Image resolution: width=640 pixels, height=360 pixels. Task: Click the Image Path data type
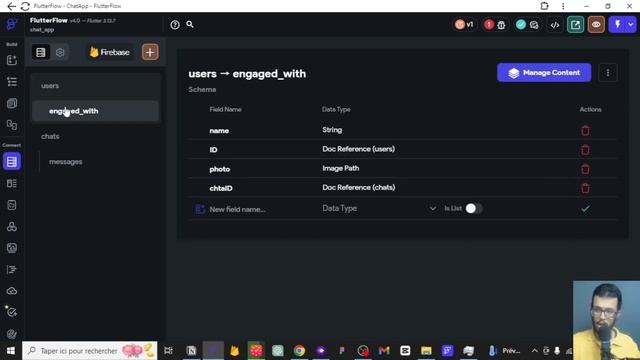click(341, 168)
